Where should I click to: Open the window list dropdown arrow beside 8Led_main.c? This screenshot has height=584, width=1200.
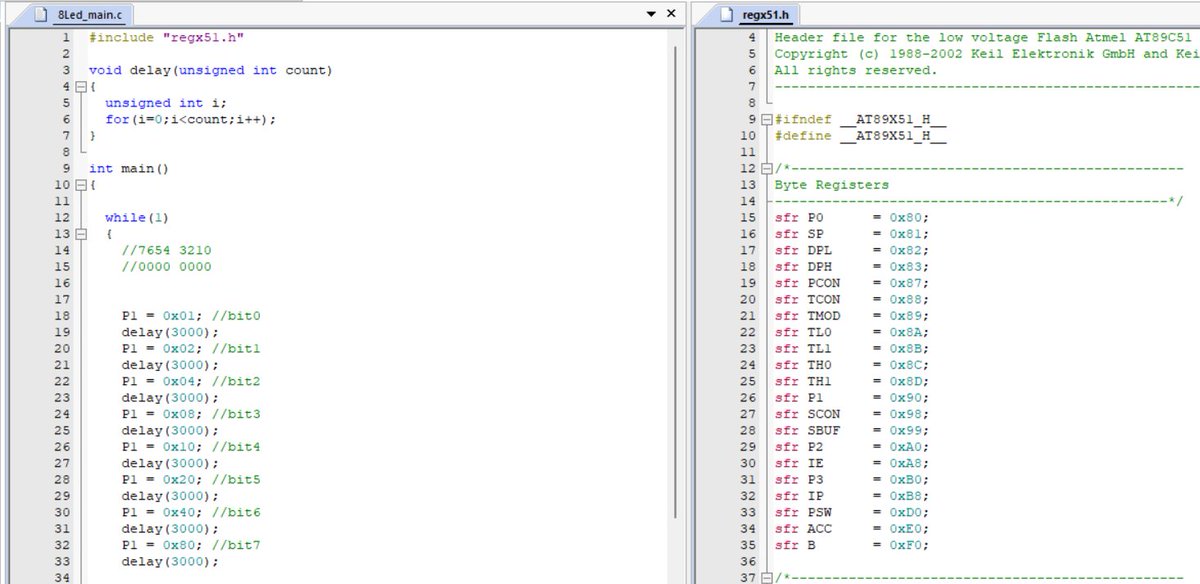[x=652, y=14]
